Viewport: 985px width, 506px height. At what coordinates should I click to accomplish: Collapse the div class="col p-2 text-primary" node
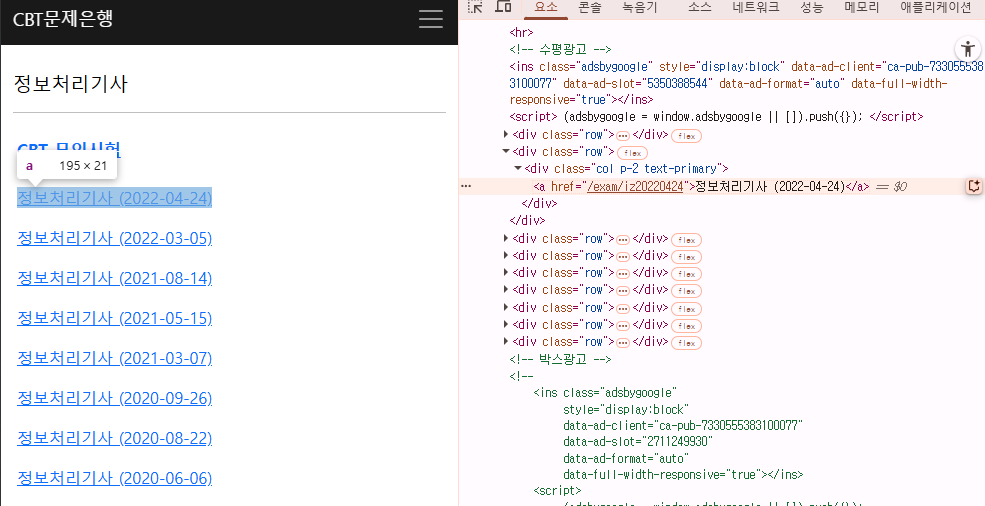point(518,168)
